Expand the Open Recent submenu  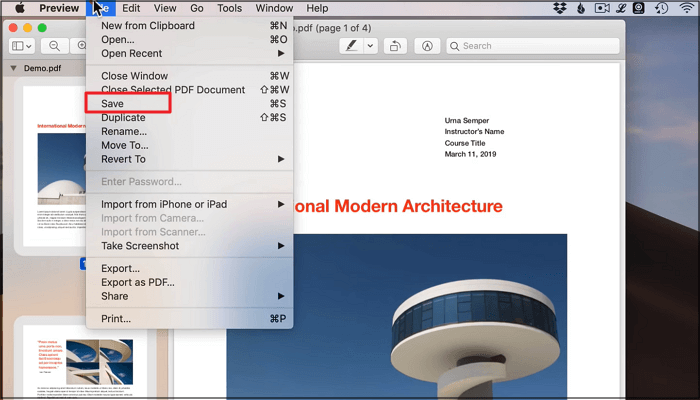pyautogui.click(x=189, y=53)
